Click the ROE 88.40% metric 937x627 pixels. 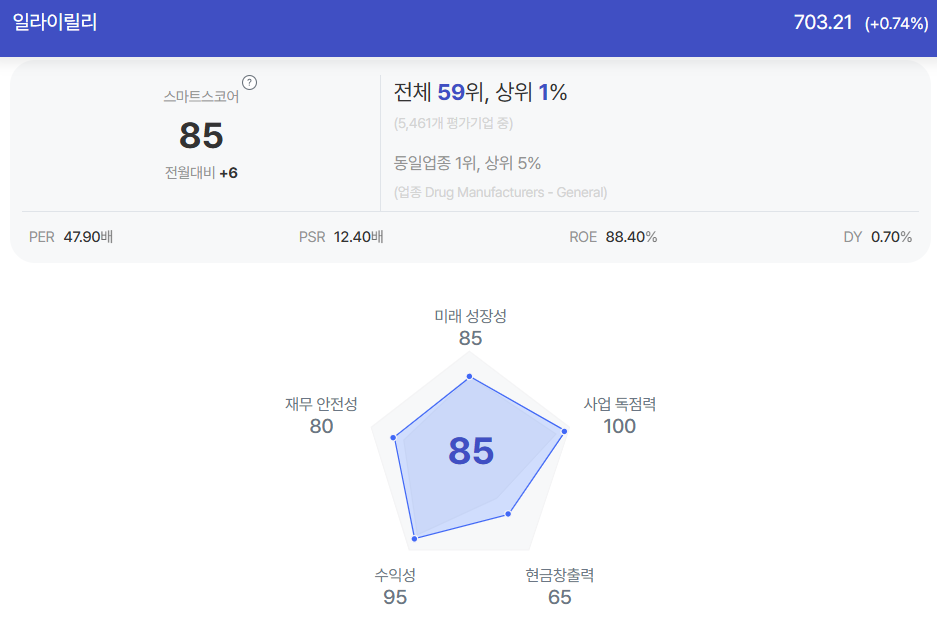point(613,237)
